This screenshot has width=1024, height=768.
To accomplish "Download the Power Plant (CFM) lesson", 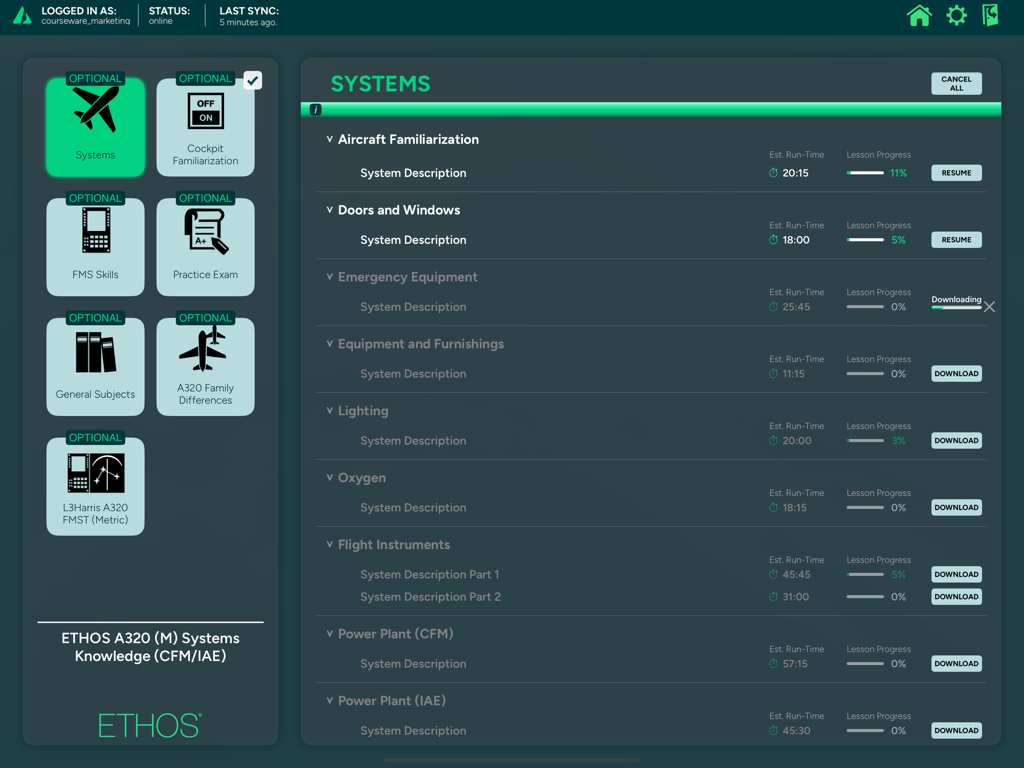I will tap(956, 664).
